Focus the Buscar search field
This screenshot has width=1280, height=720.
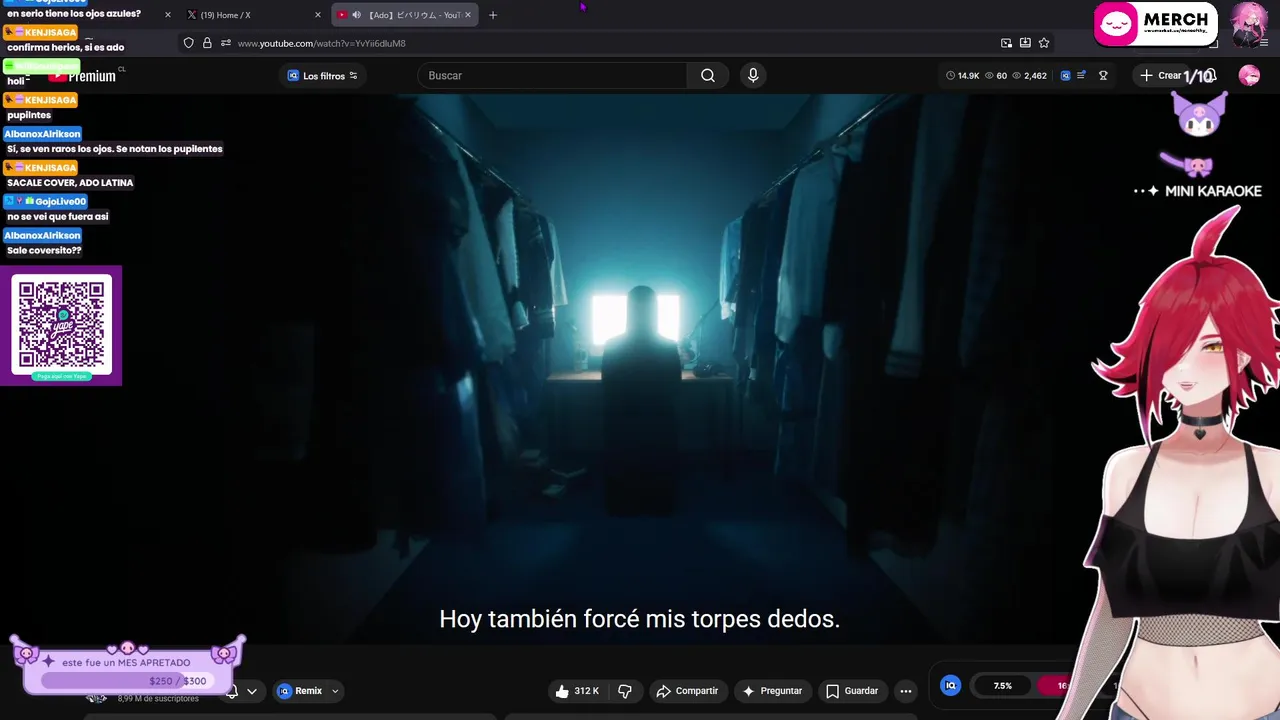point(552,75)
